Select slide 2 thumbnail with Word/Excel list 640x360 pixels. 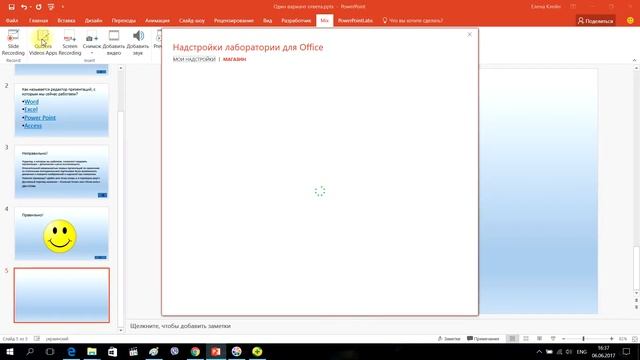(x=62, y=110)
